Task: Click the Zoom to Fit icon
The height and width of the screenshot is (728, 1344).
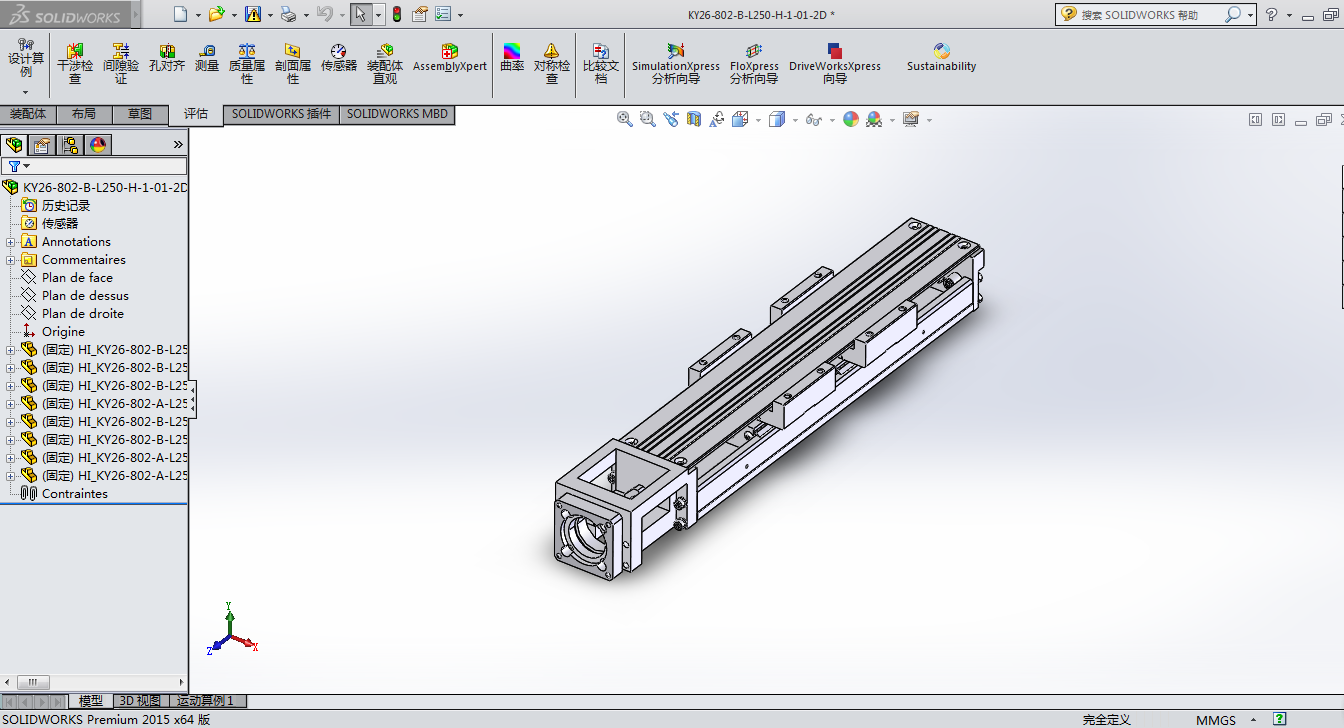Action: [x=625, y=119]
